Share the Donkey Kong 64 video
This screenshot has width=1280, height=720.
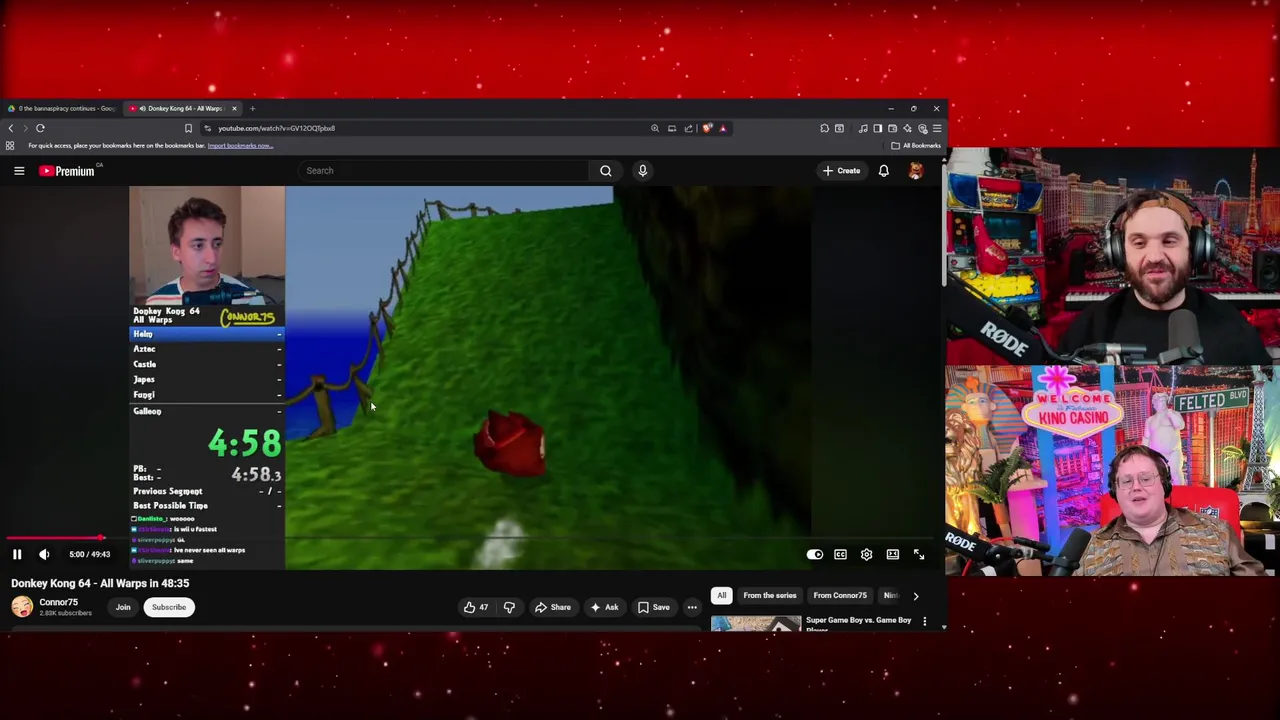click(552, 607)
